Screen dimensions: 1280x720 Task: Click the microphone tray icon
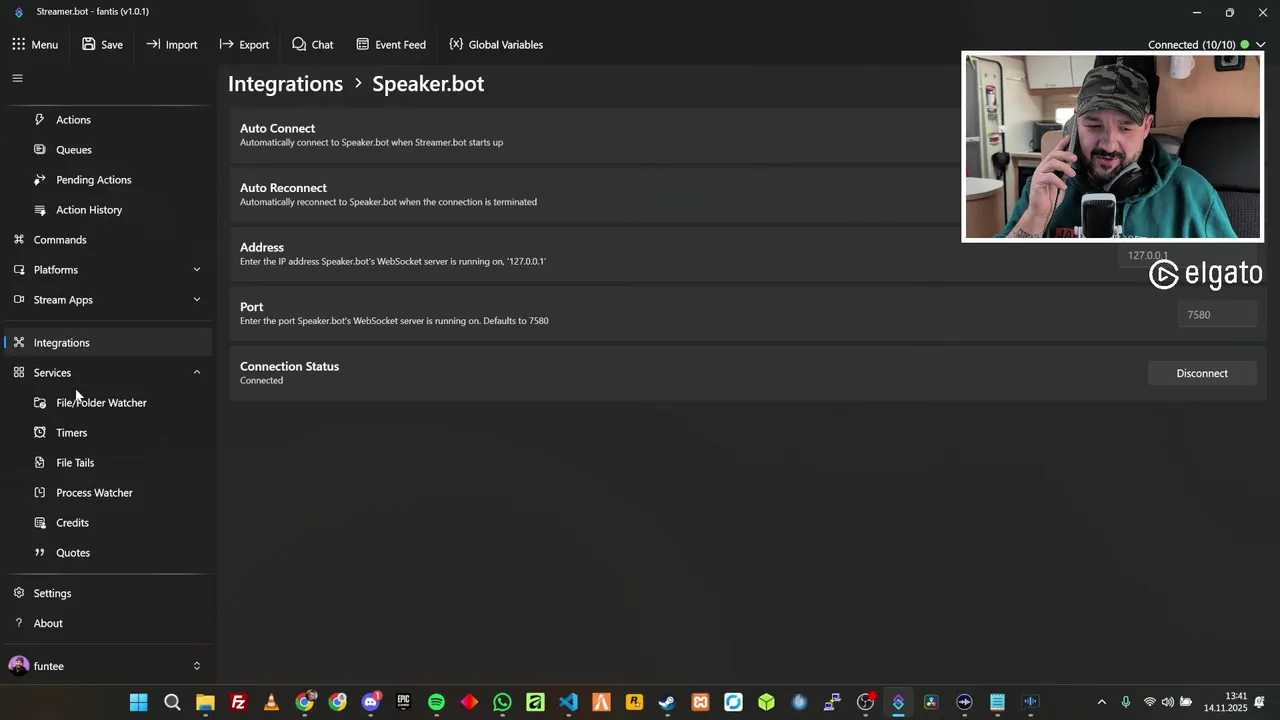point(1125,702)
